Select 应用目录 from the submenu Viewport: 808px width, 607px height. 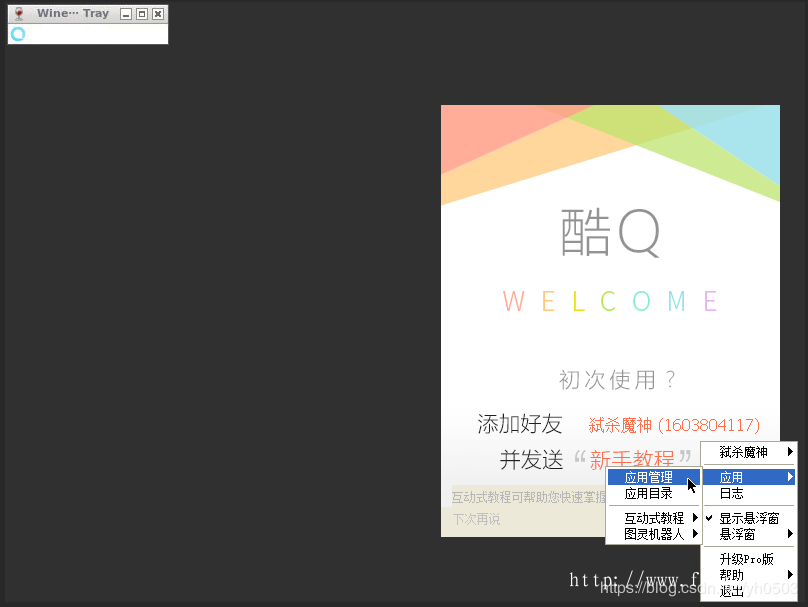(x=648, y=493)
